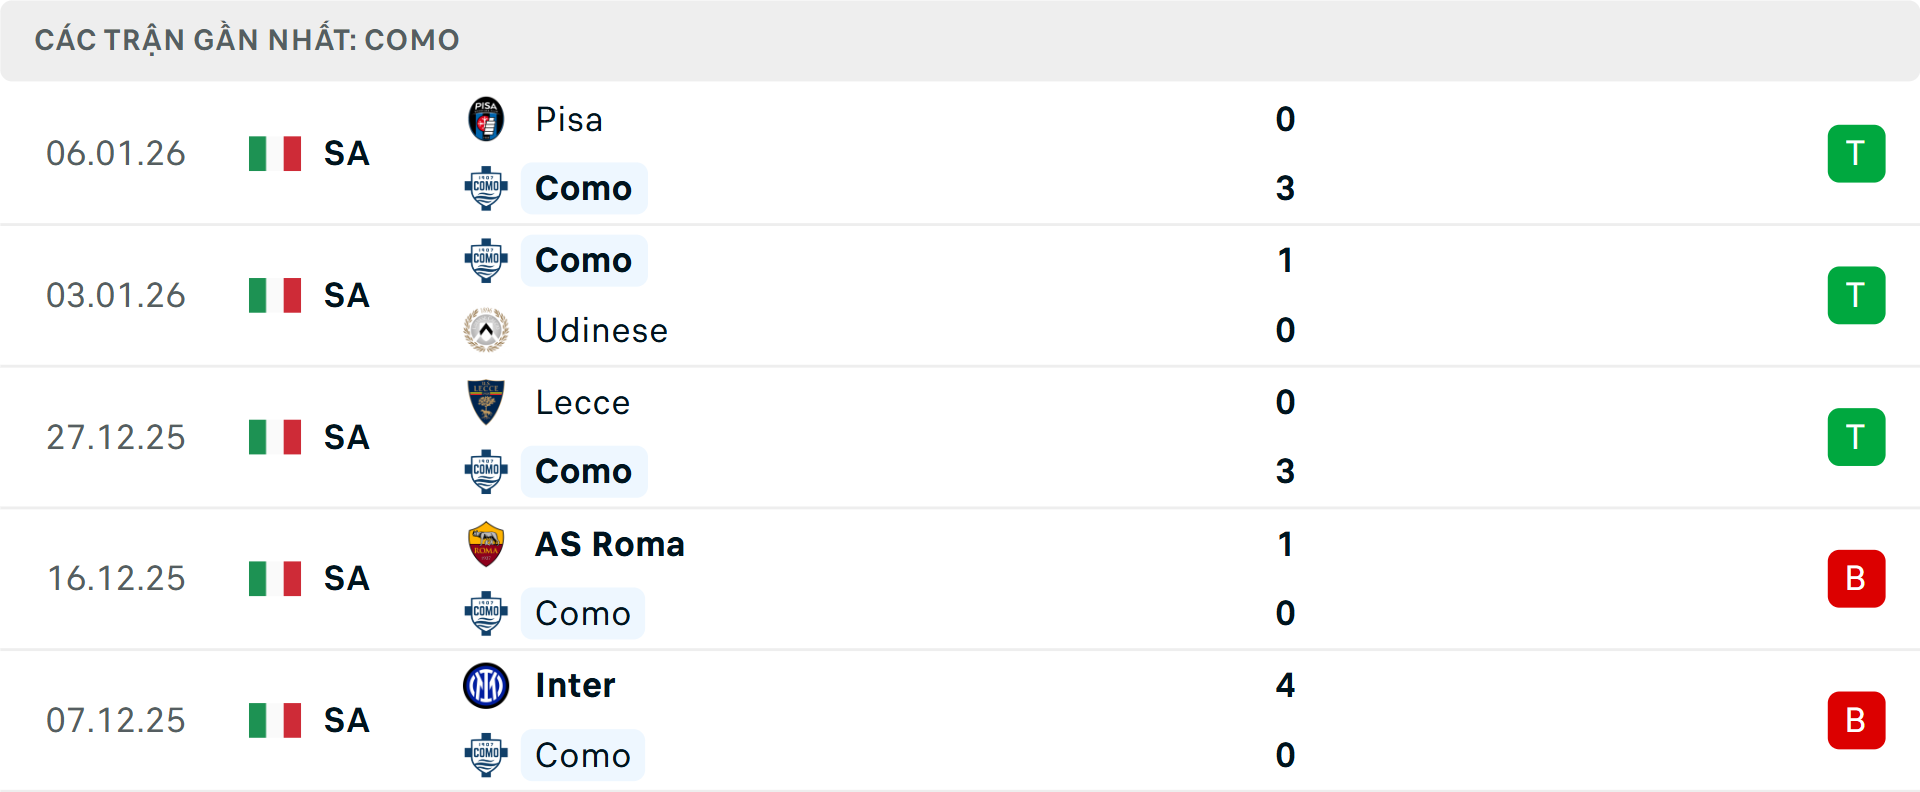Click the Inter club crest icon
Screen dimensions: 1920x792
coord(486,686)
